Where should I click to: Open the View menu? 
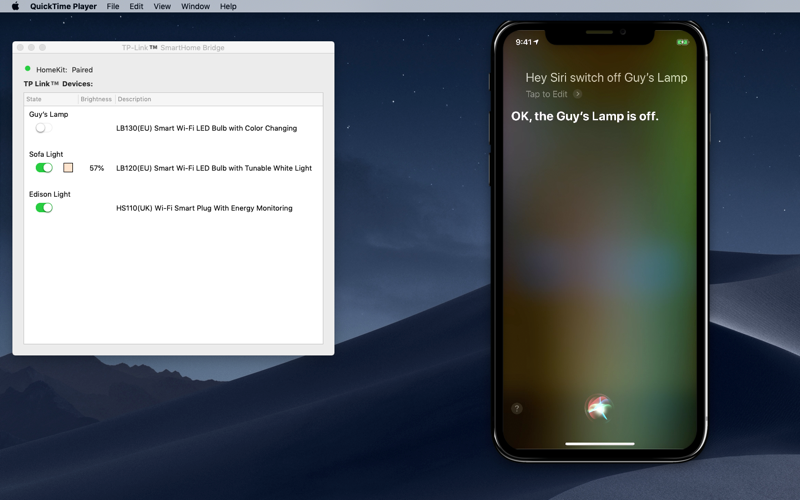(162, 6)
